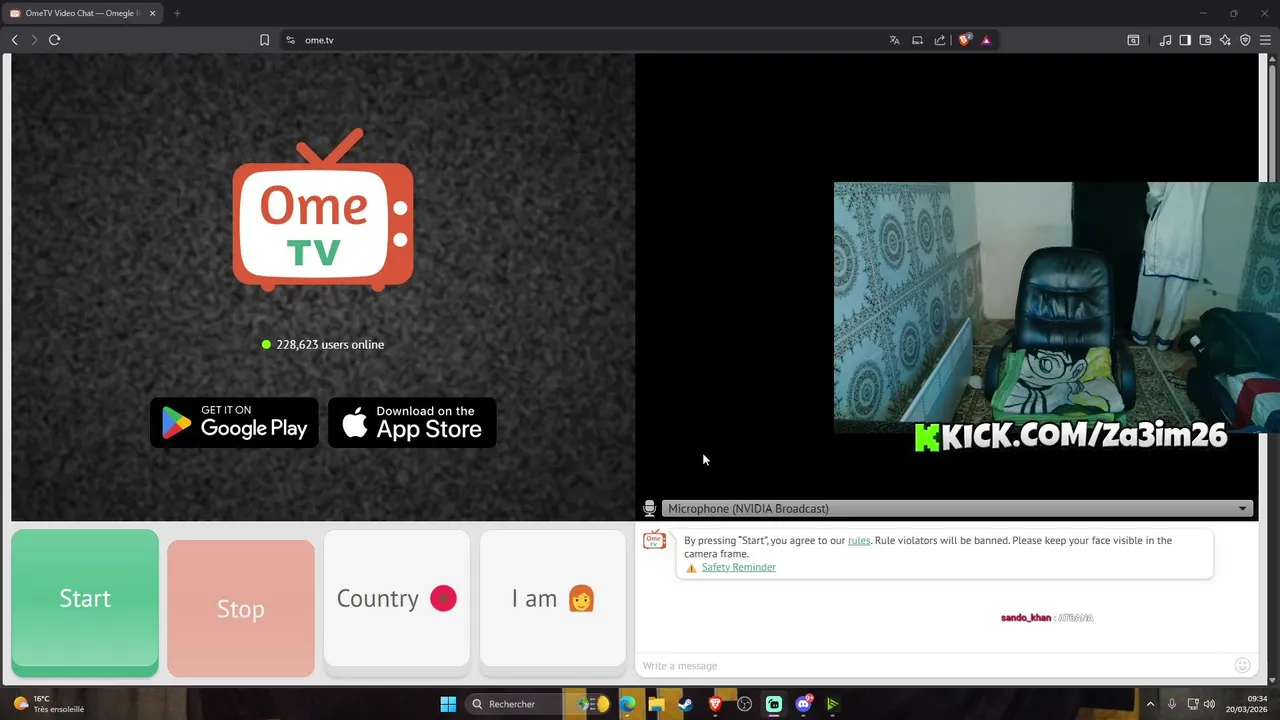
Task: Open the emoji picker smiley icon
Action: (1242, 665)
